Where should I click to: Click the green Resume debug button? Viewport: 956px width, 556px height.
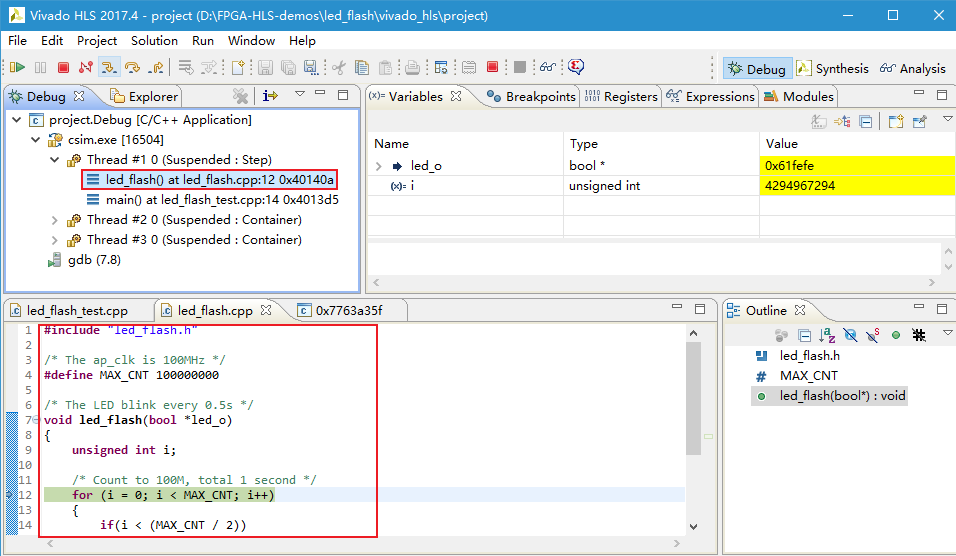pos(17,68)
